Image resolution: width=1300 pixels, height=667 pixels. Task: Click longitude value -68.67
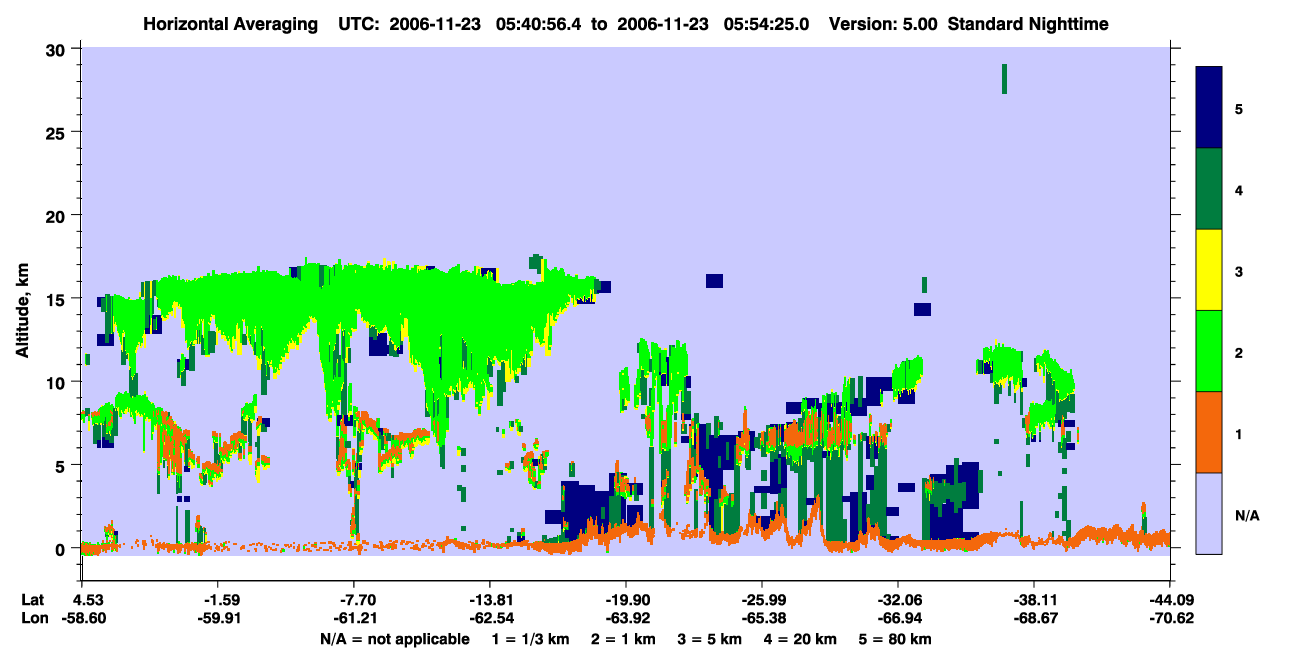pyautogui.click(x=1034, y=618)
